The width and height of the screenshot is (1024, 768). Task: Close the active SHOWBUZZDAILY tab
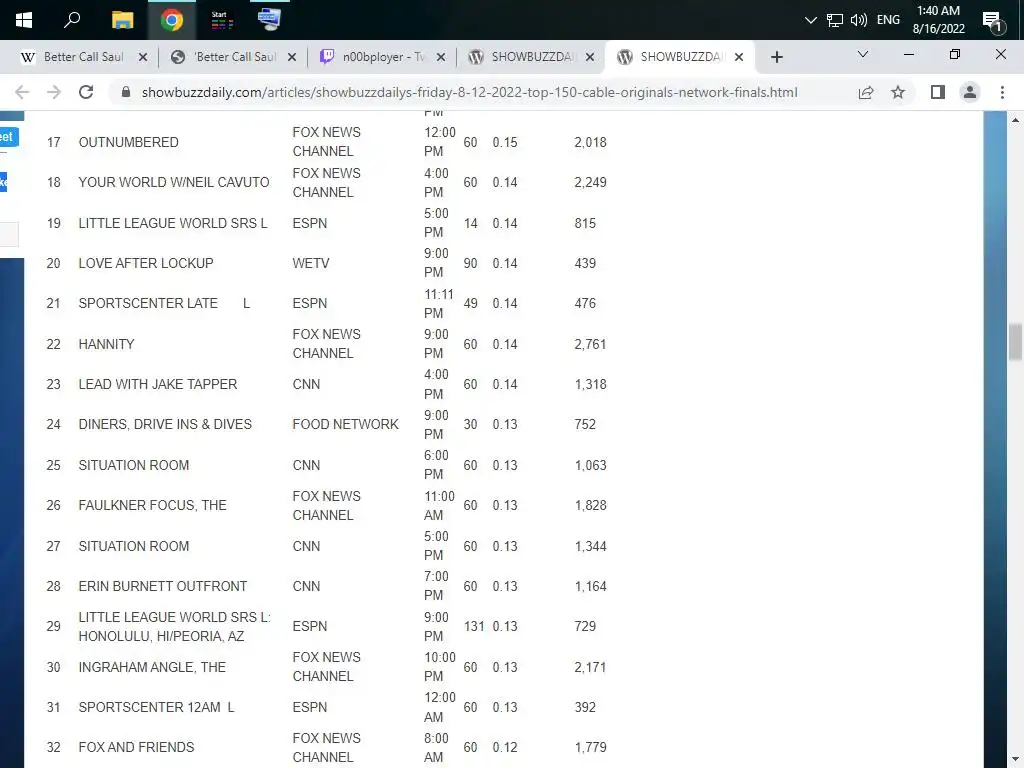point(739,57)
